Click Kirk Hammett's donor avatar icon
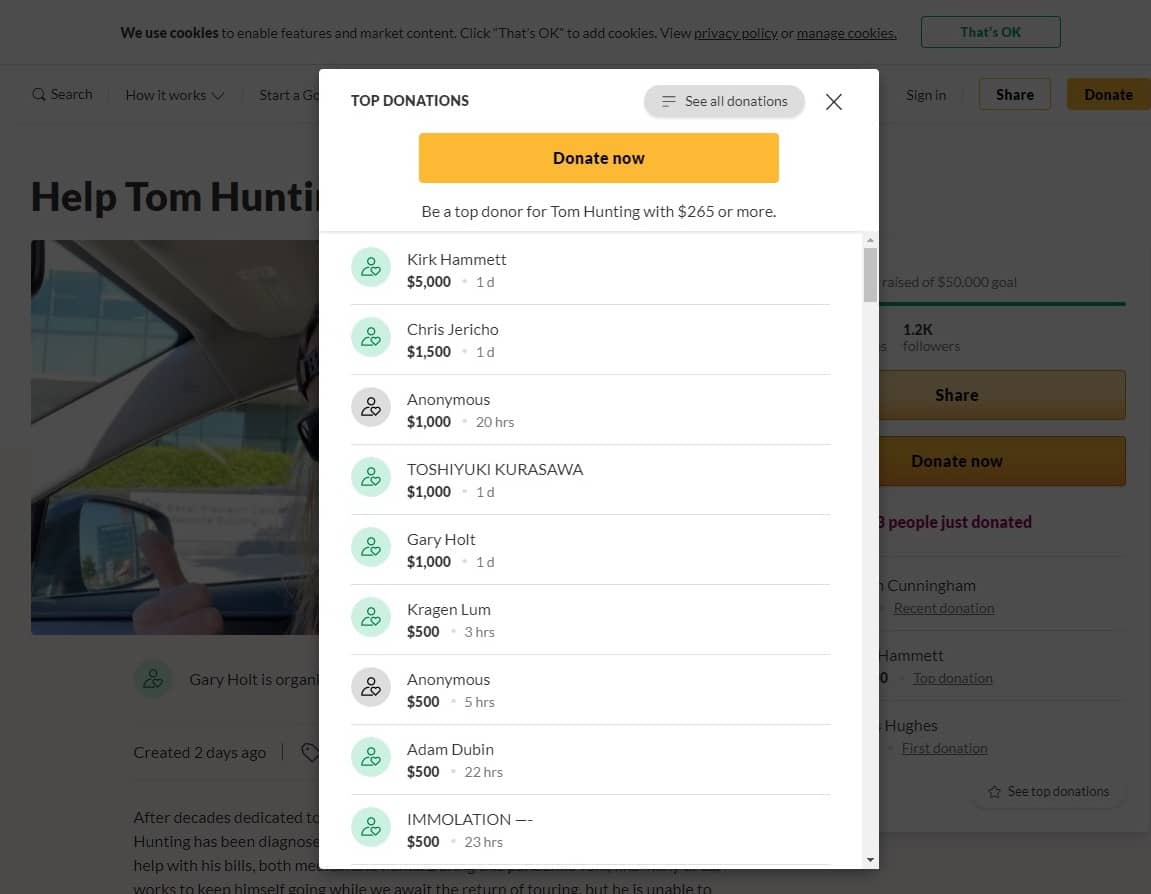 click(x=371, y=267)
